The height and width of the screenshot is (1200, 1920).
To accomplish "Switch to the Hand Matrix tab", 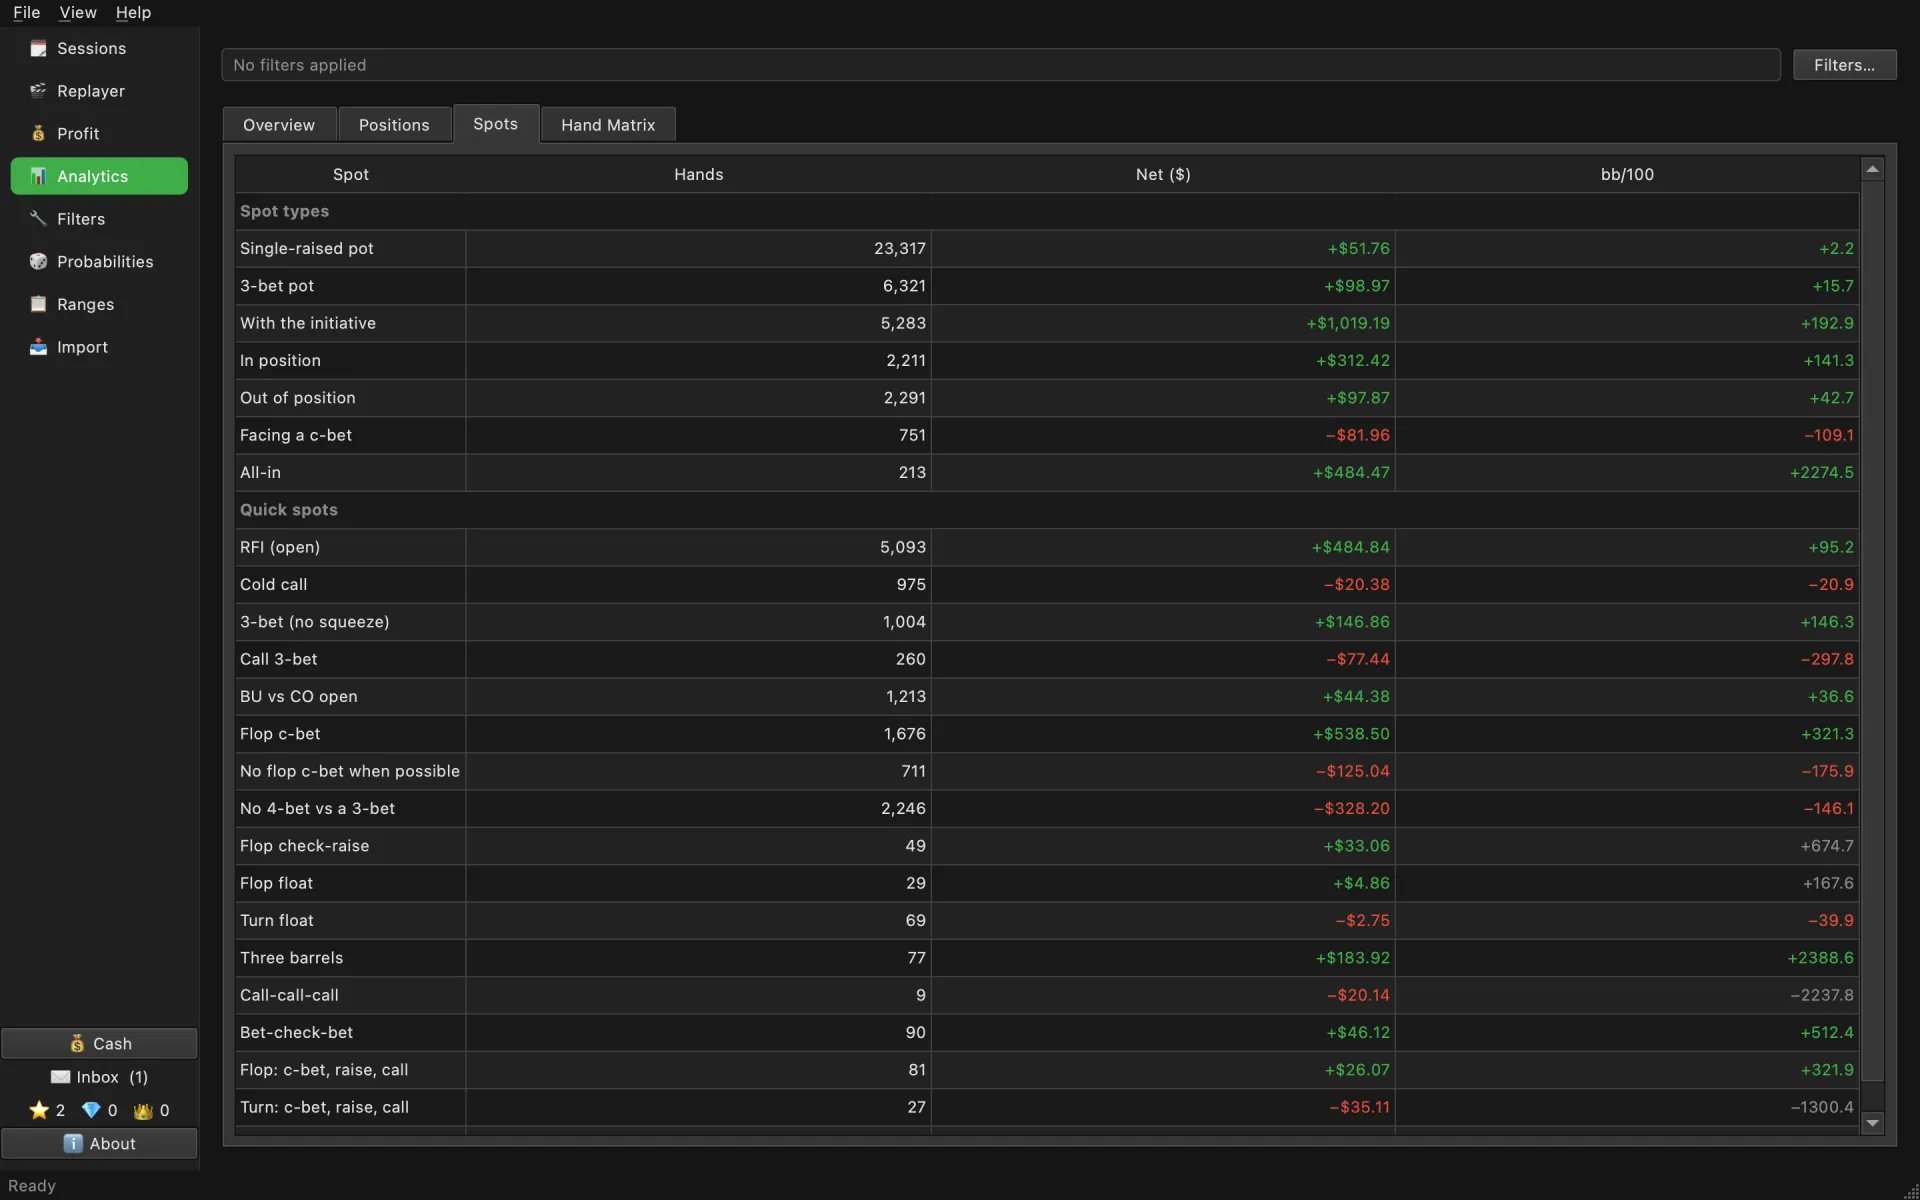I will 608,125.
